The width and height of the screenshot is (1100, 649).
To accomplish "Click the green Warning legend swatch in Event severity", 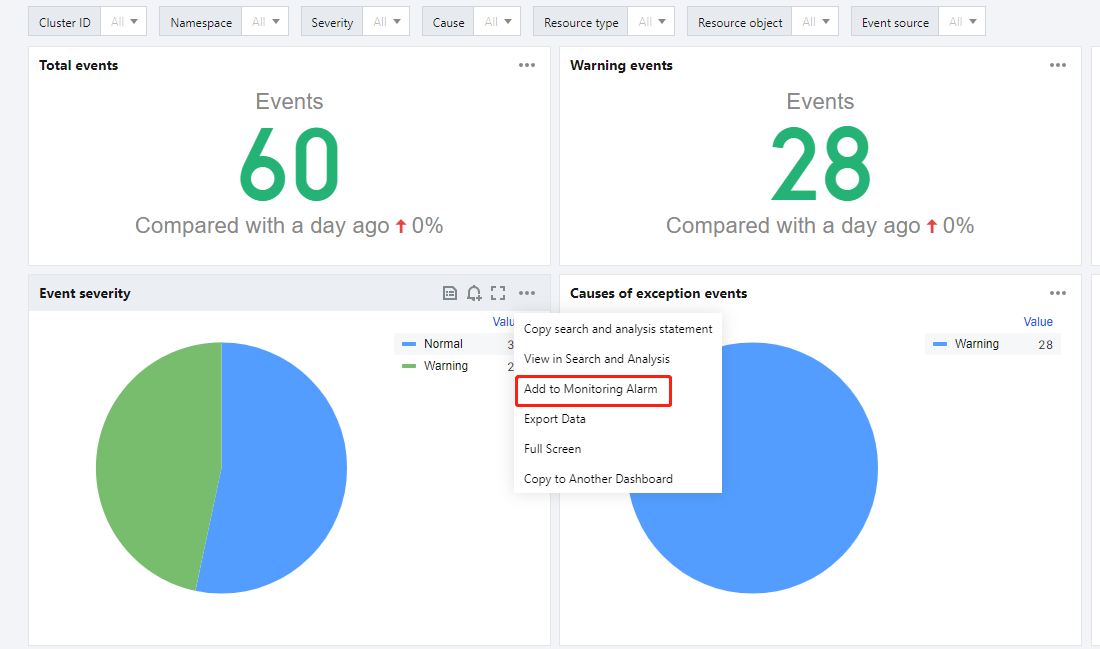I will click(x=409, y=366).
